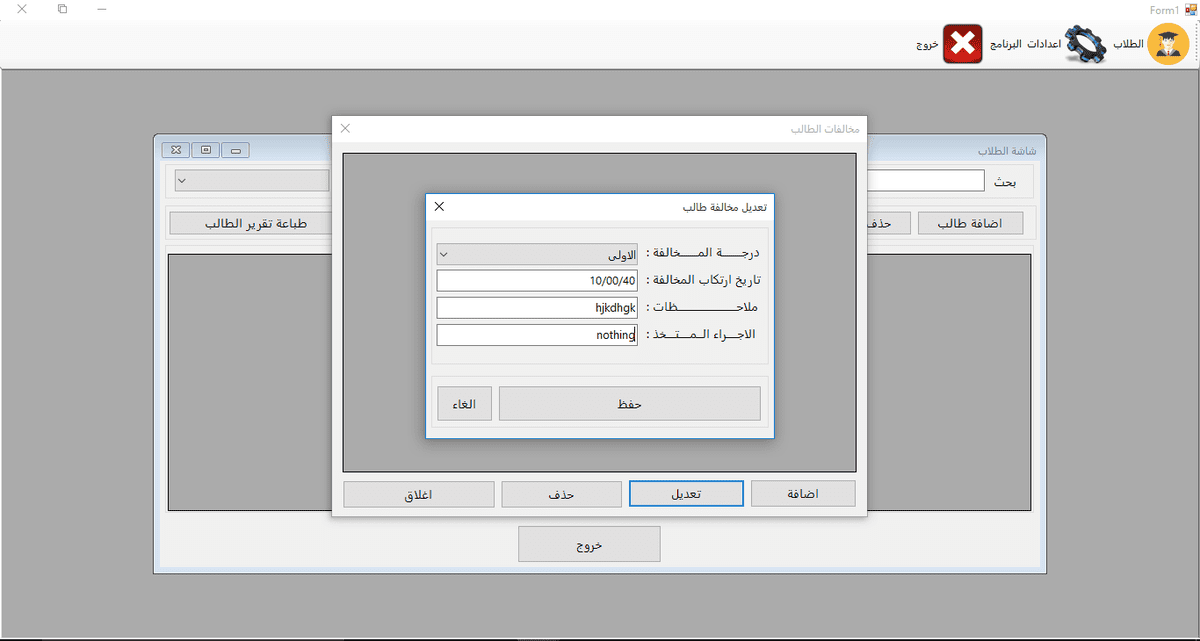
Task: Maximize the شاشة الطلاب child window
Action: tap(205, 150)
